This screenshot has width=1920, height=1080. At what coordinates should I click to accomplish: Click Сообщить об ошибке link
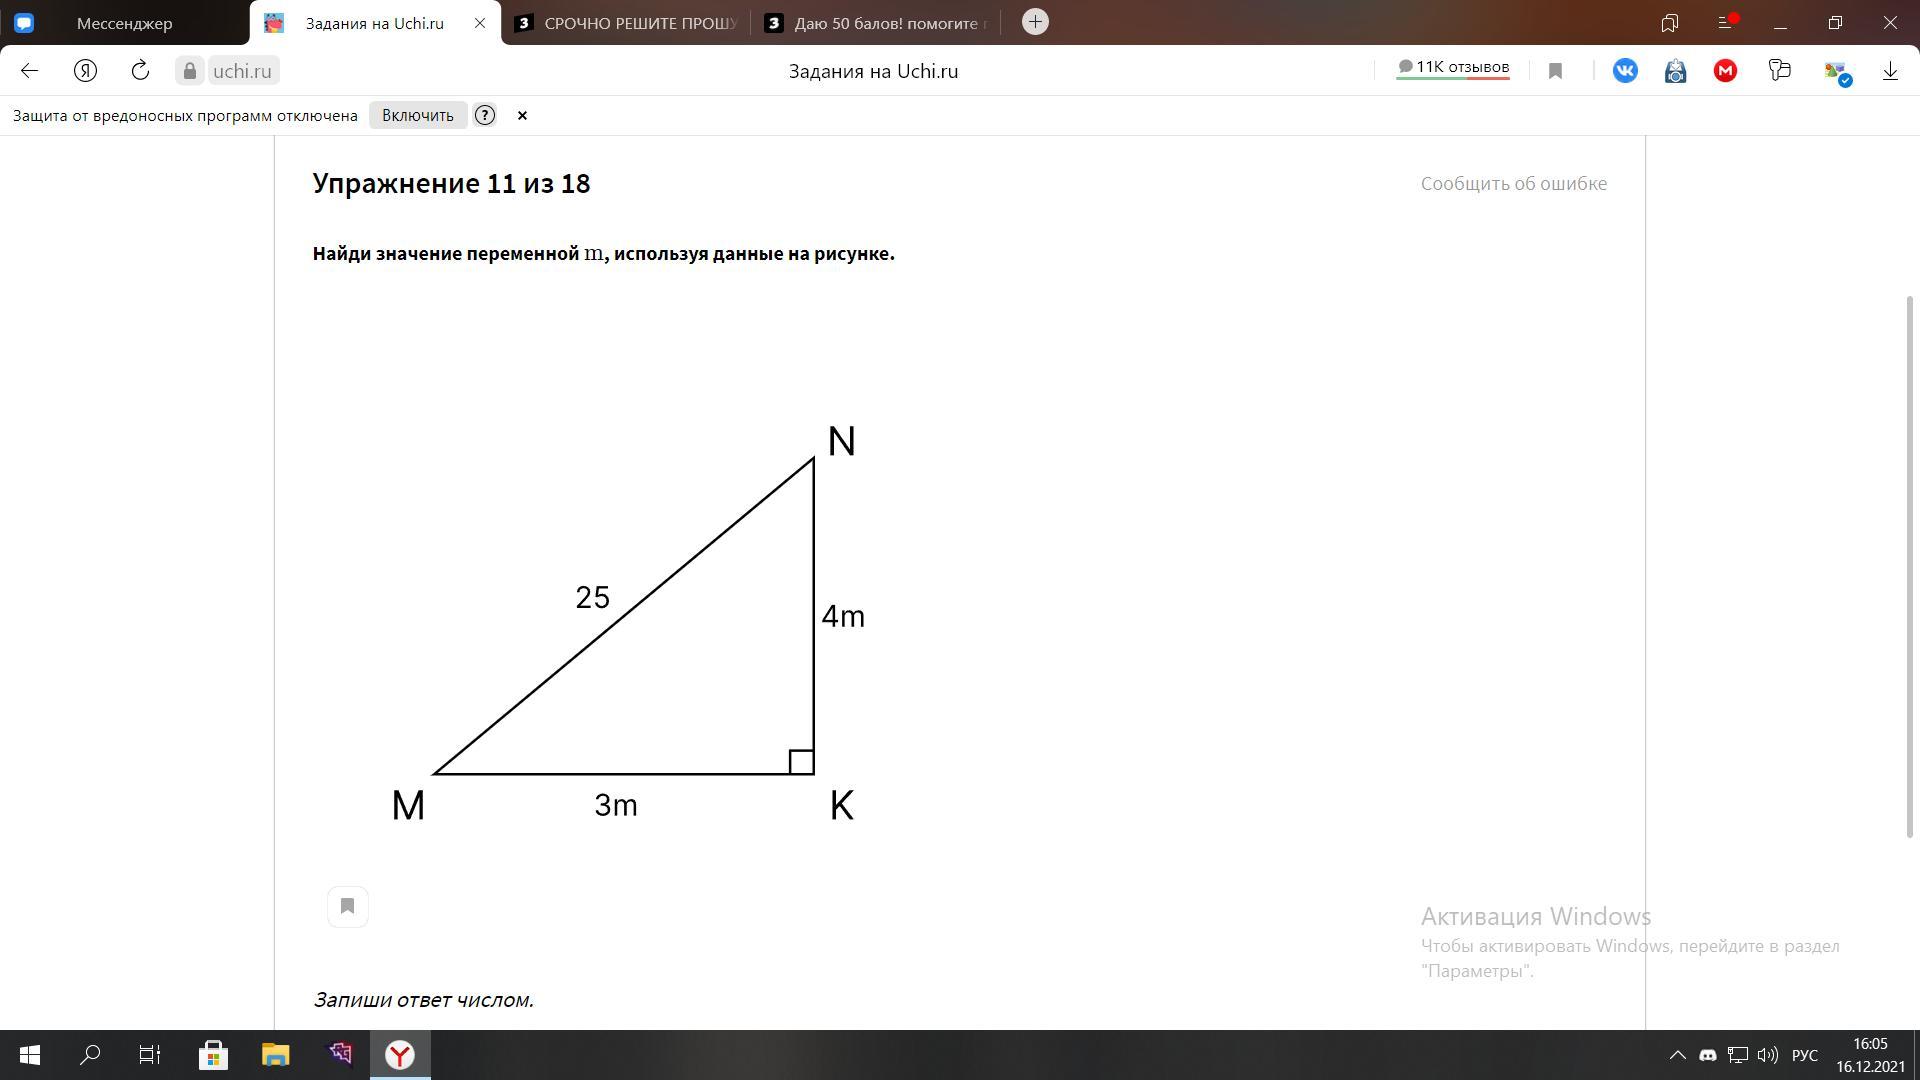[x=1514, y=183]
